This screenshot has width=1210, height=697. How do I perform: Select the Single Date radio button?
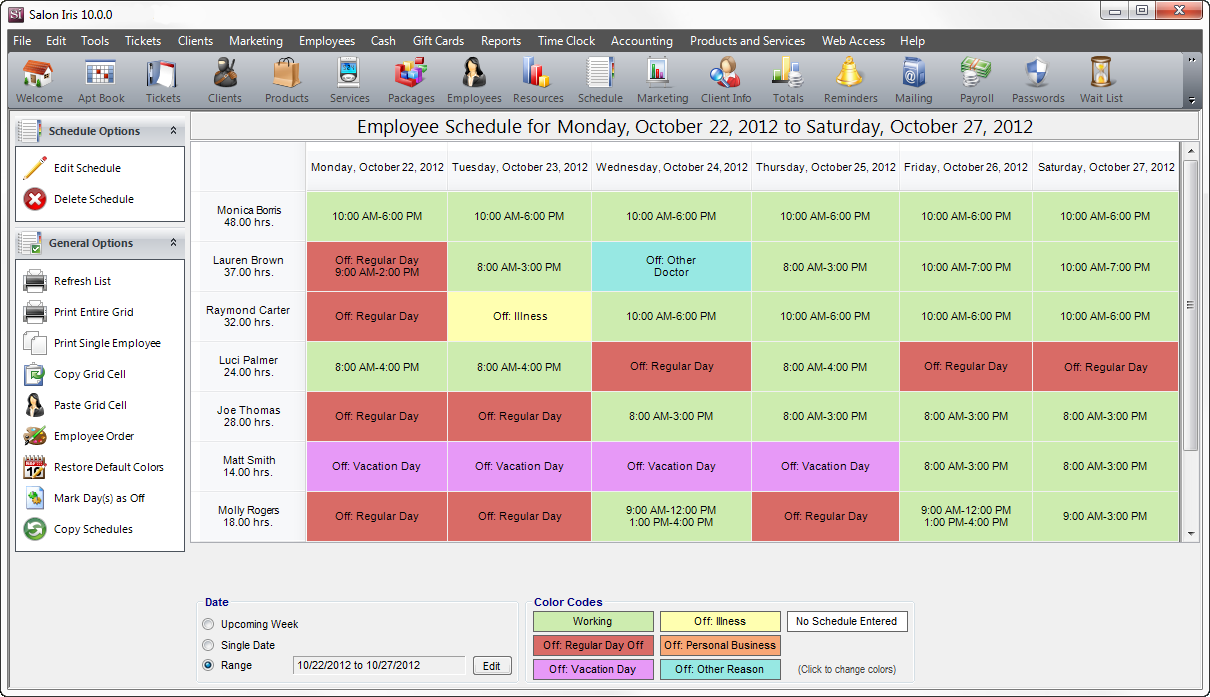[208, 645]
